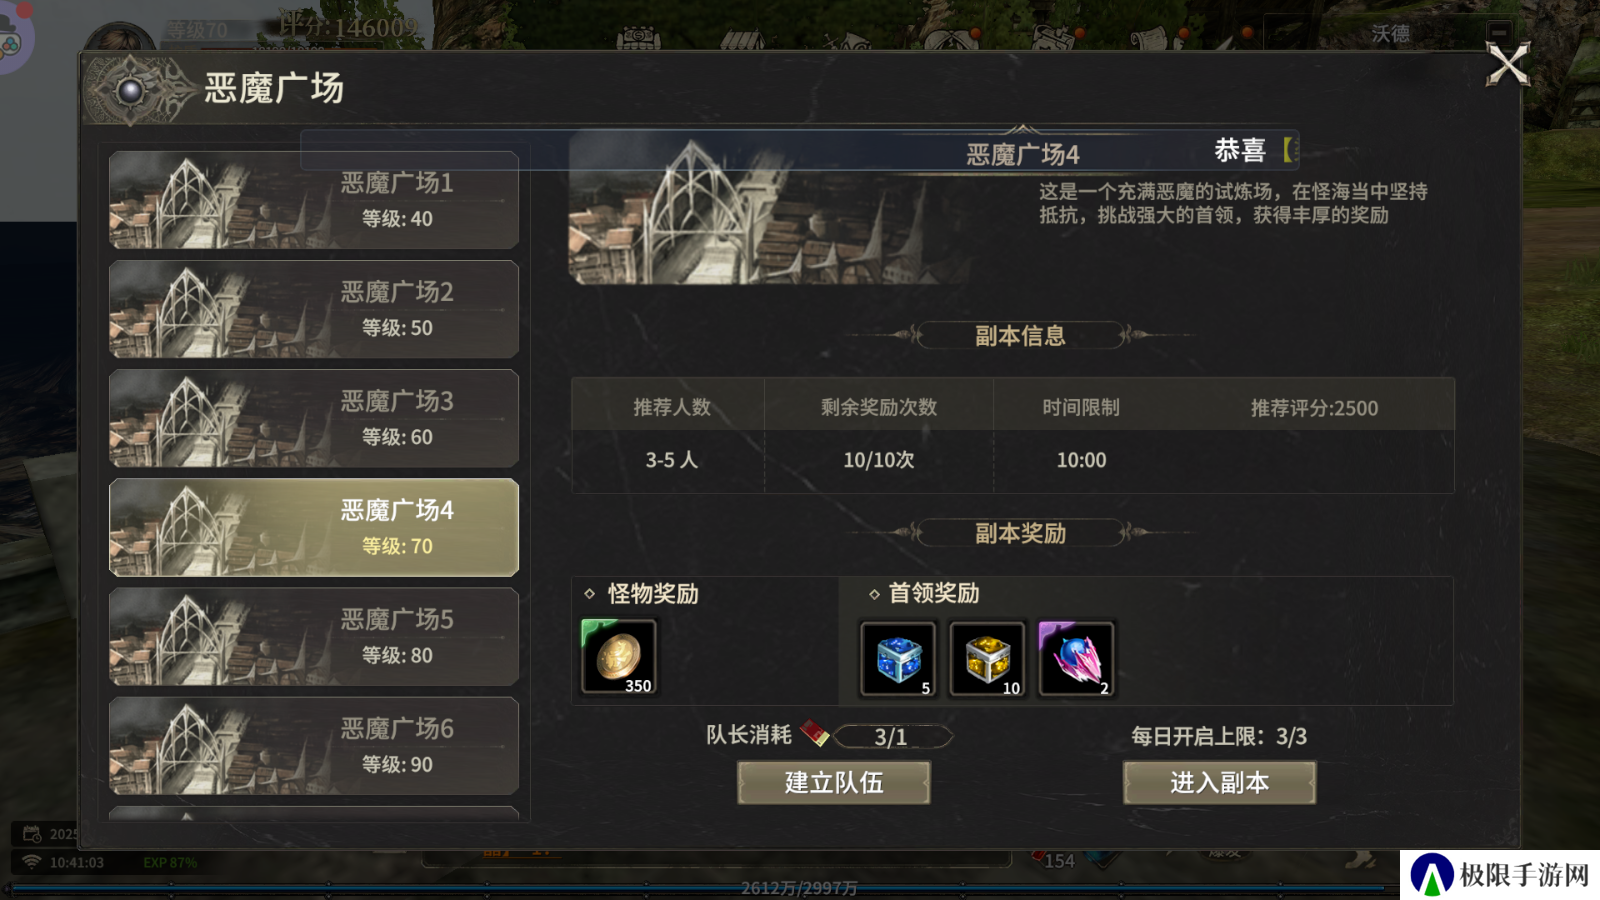This screenshot has width=1600, height=900.
Task: Switch to 恶魔广场5 level 80 dungeon
Action: click(x=314, y=636)
